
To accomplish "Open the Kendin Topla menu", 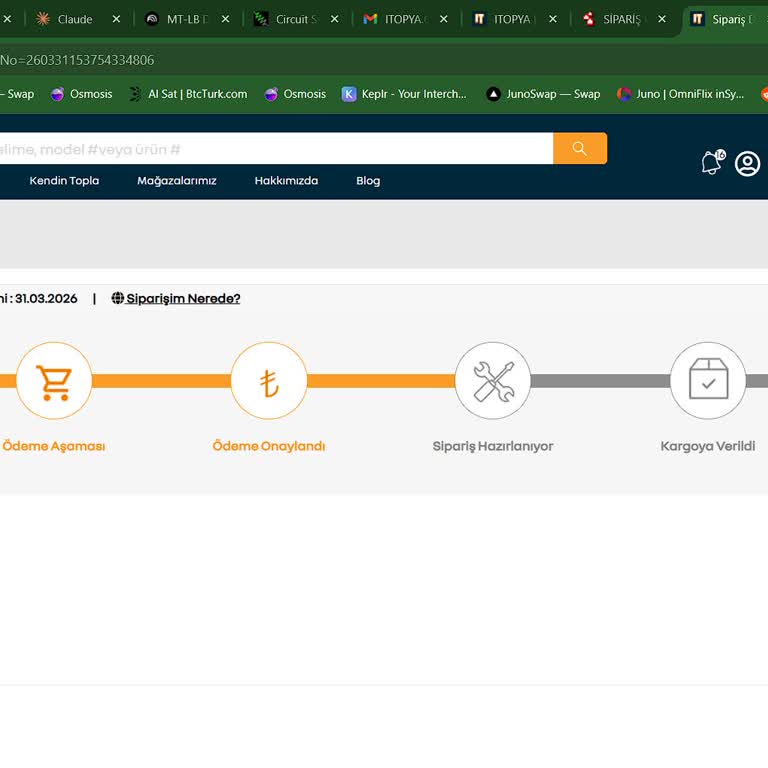I will click(x=64, y=181).
